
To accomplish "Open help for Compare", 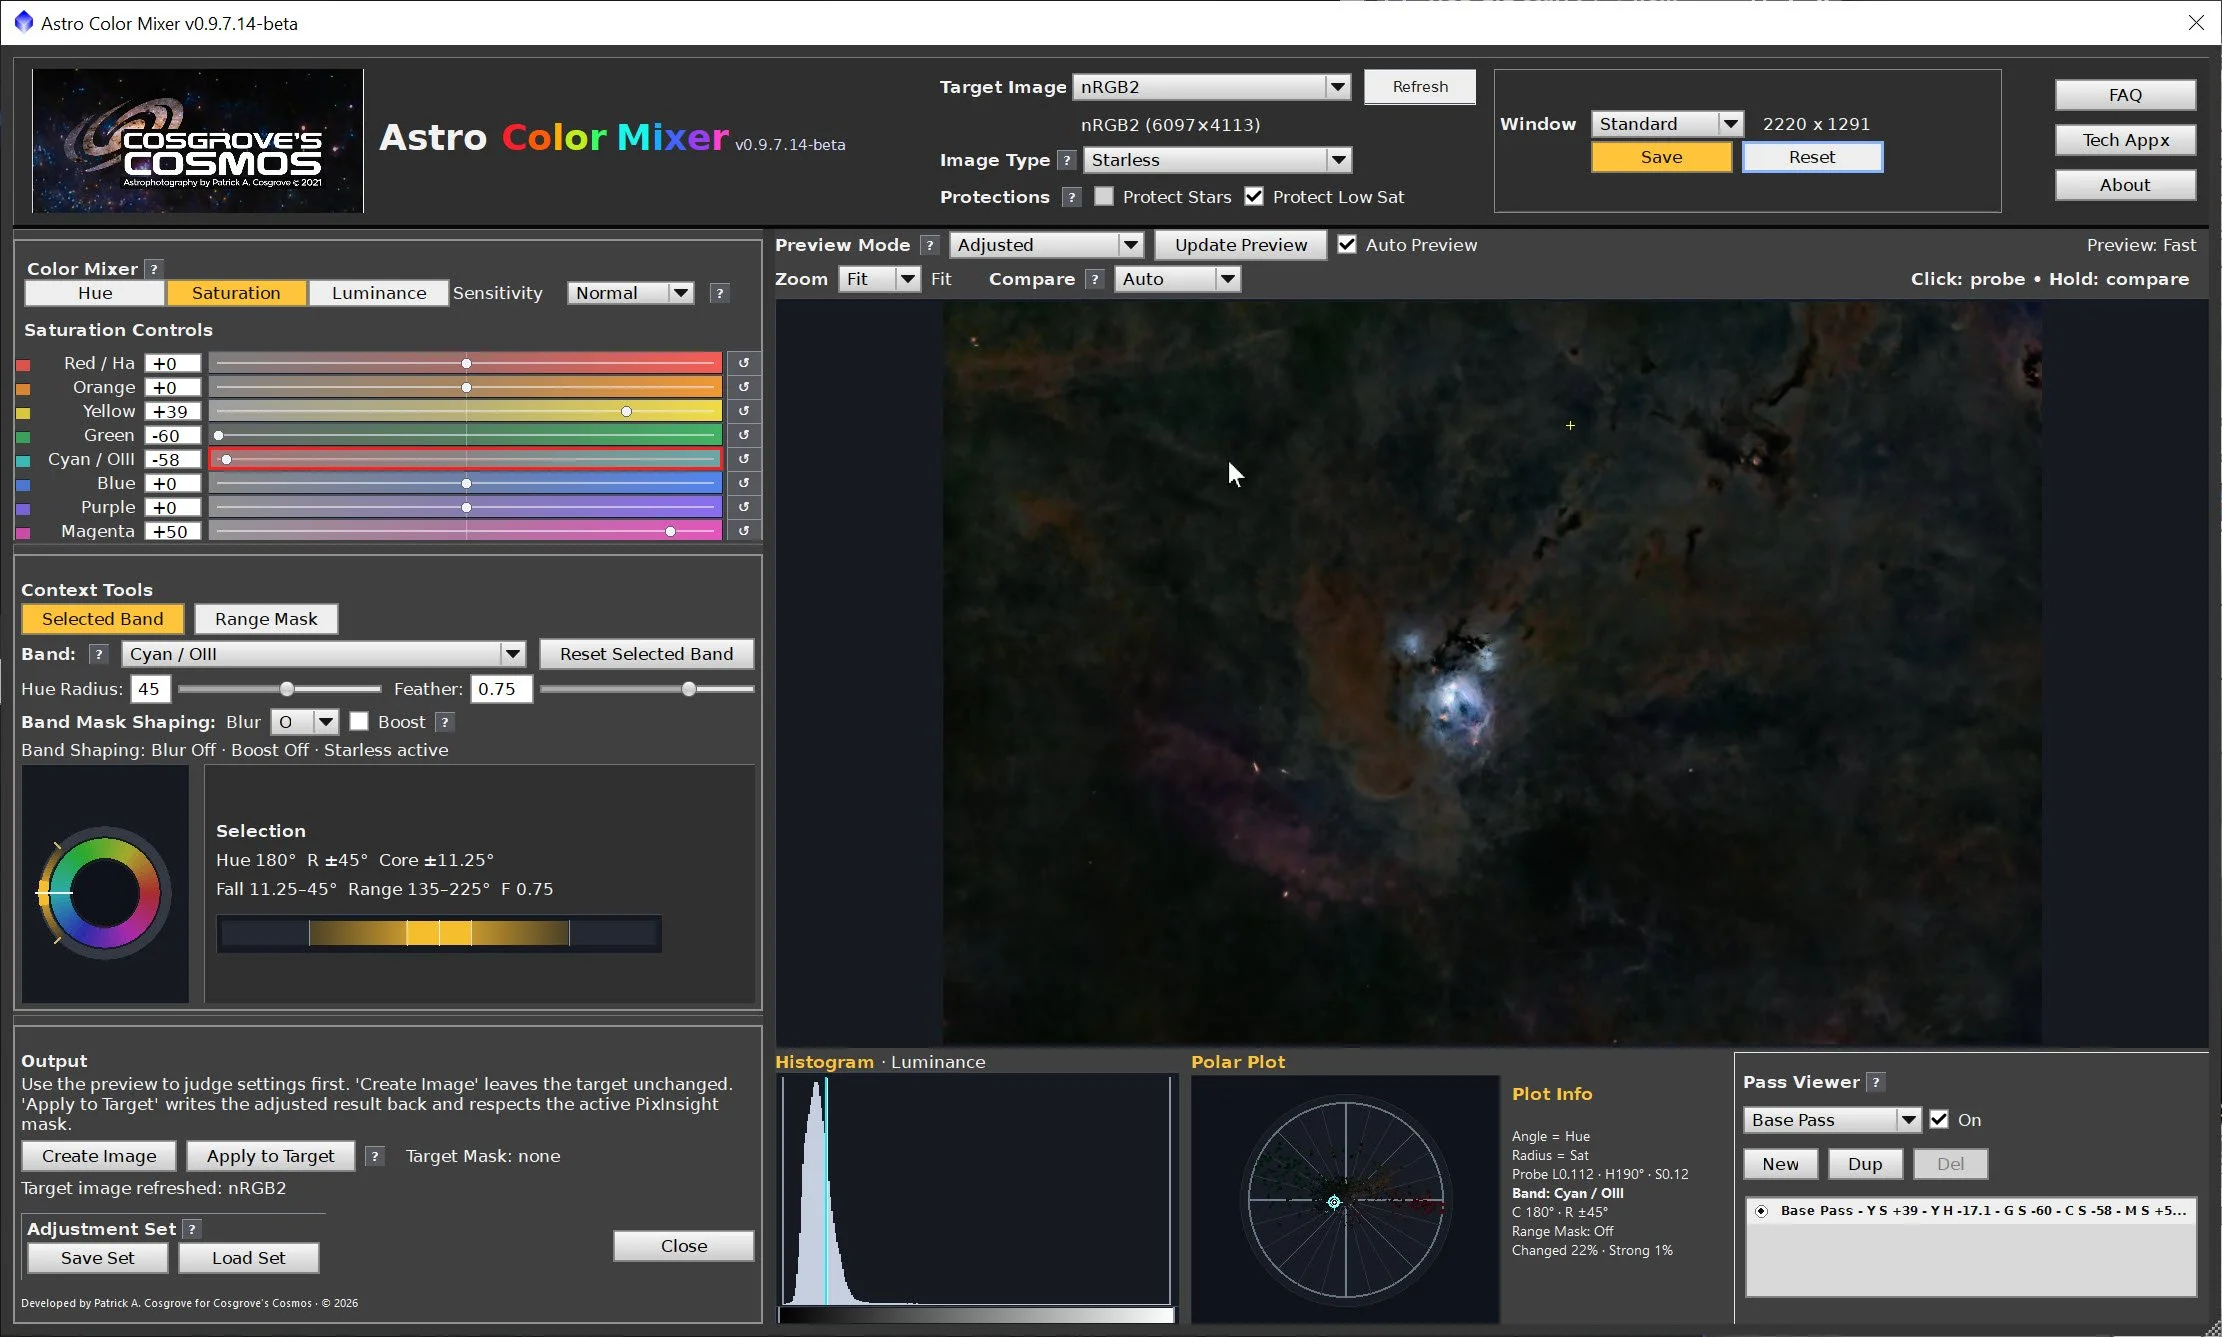I will pos(1095,279).
